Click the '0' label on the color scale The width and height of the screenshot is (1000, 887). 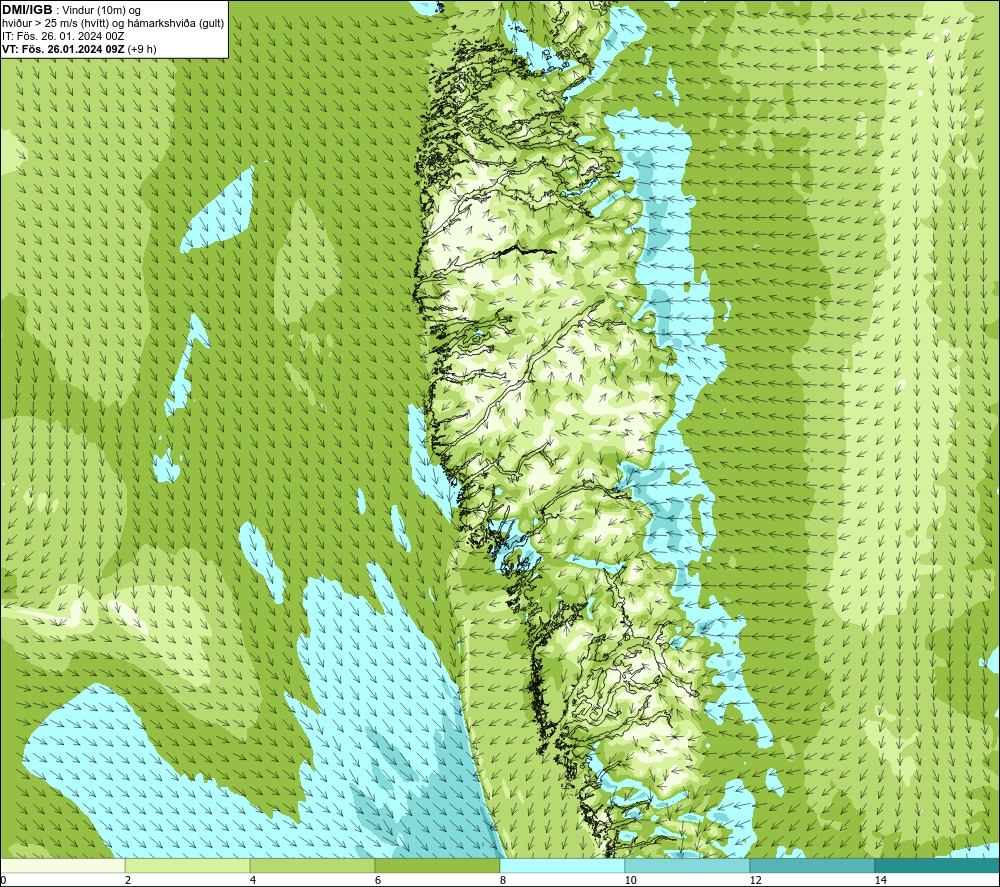(x=3, y=880)
